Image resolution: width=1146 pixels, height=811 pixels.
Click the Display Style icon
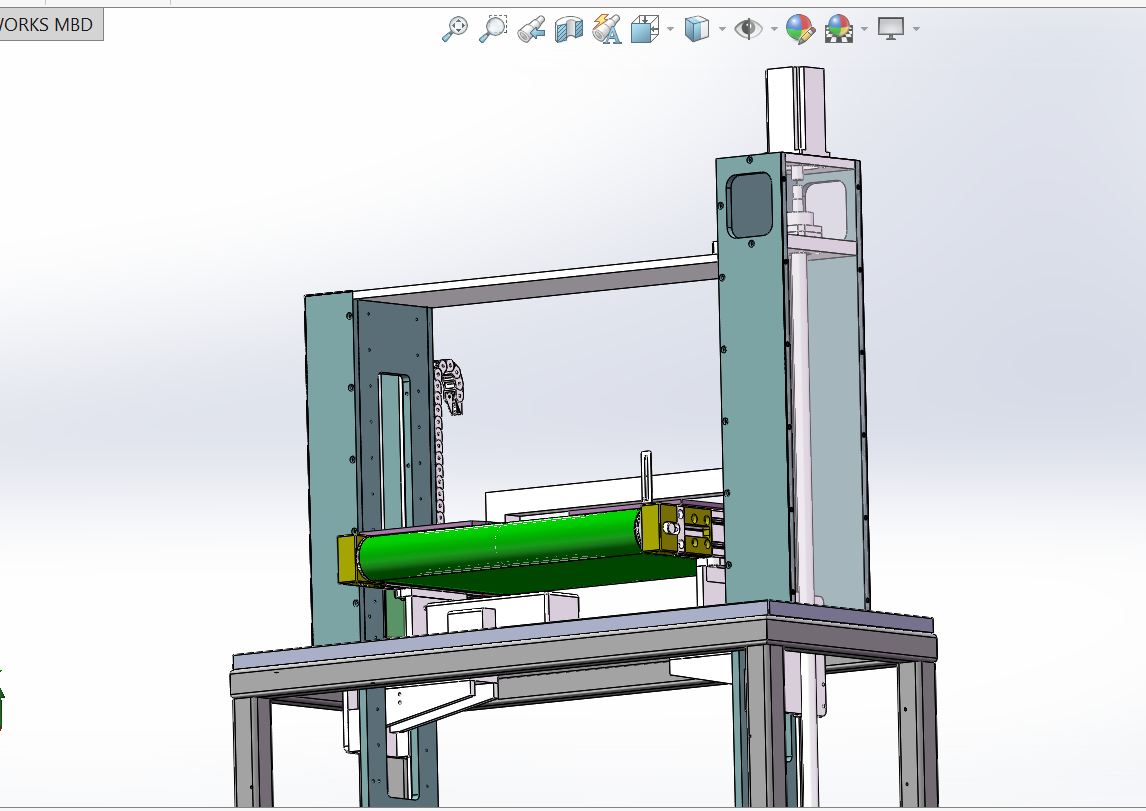(x=697, y=29)
